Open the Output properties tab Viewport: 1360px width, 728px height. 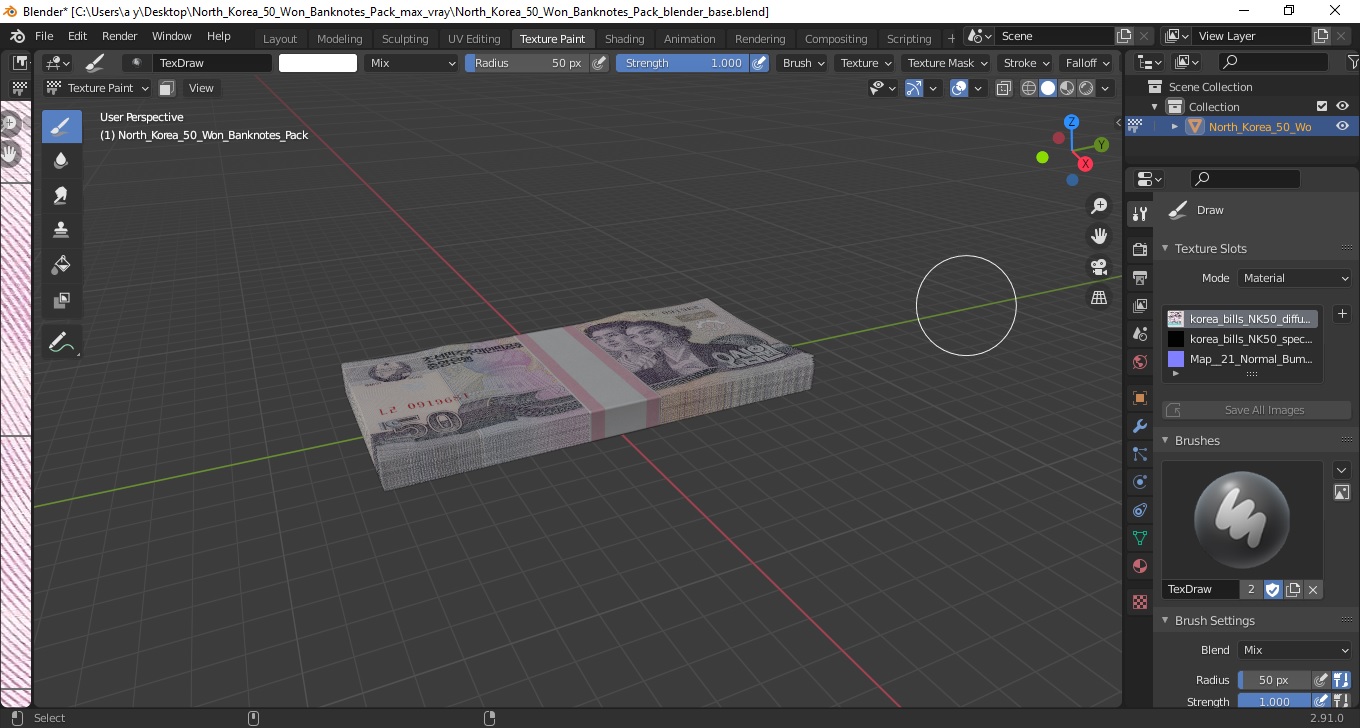tap(1139, 277)
